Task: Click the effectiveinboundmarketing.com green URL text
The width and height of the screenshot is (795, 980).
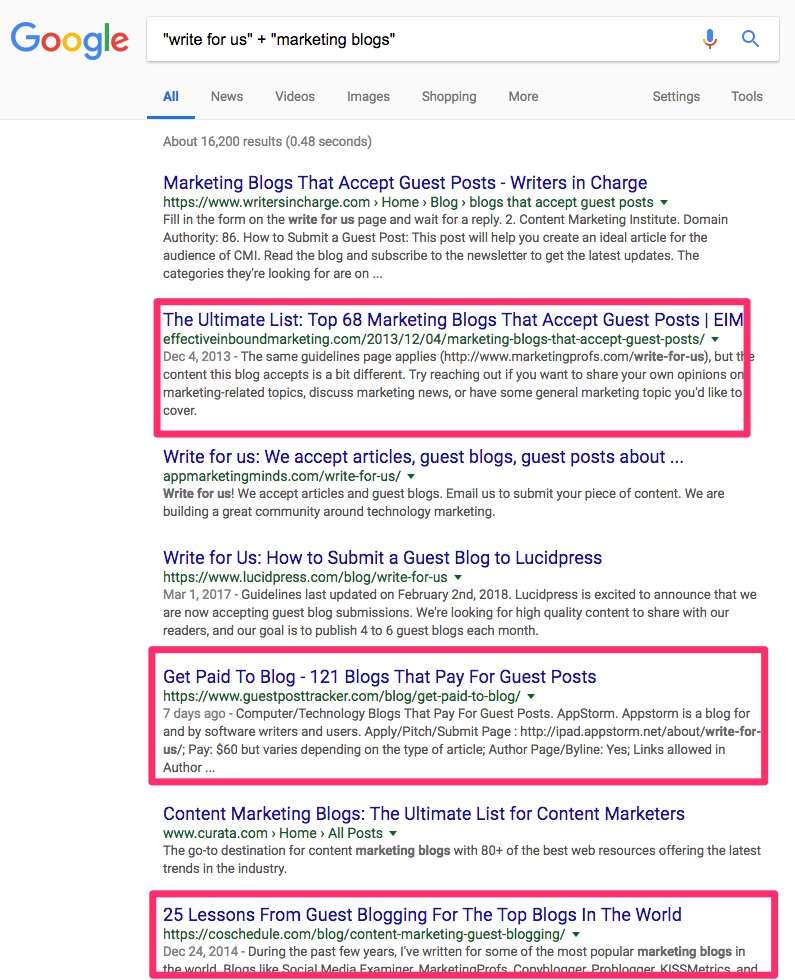Action: click(434, 339)
